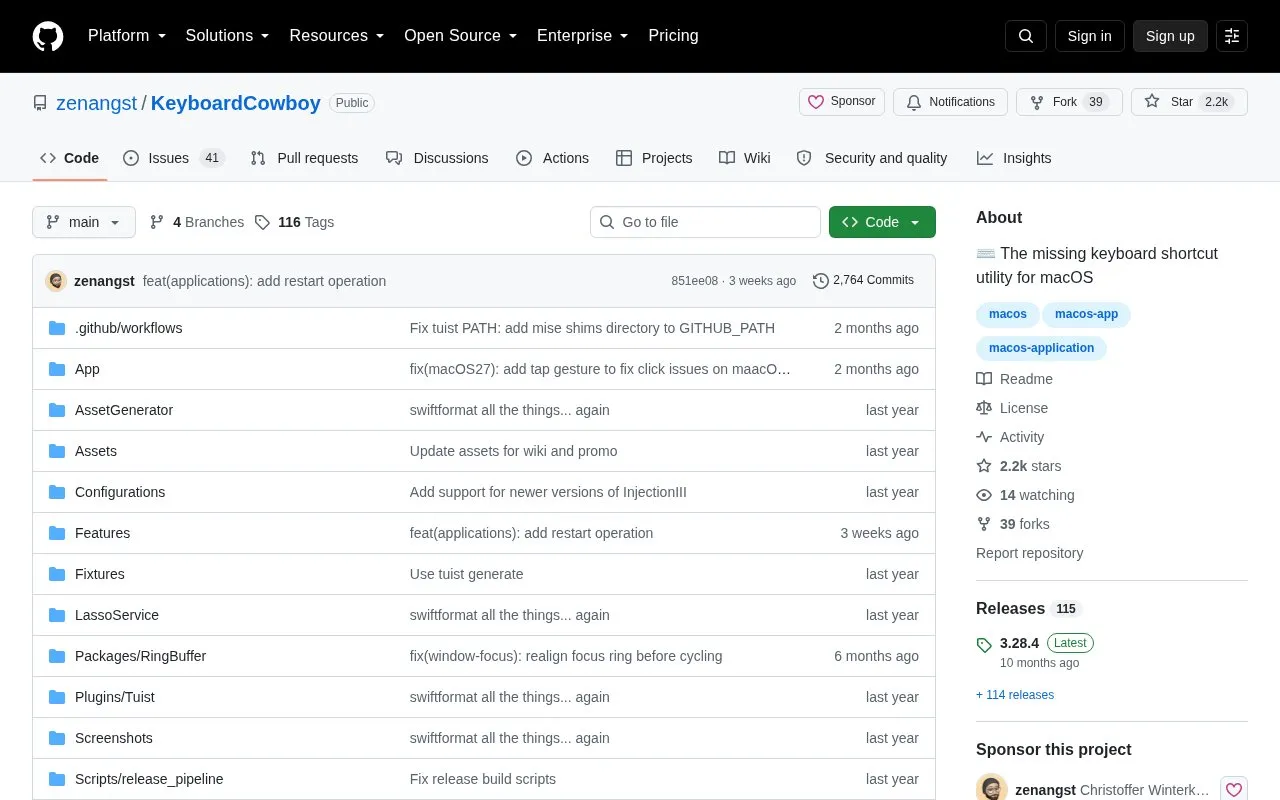View the 116 Tags link

coord(294,222)
